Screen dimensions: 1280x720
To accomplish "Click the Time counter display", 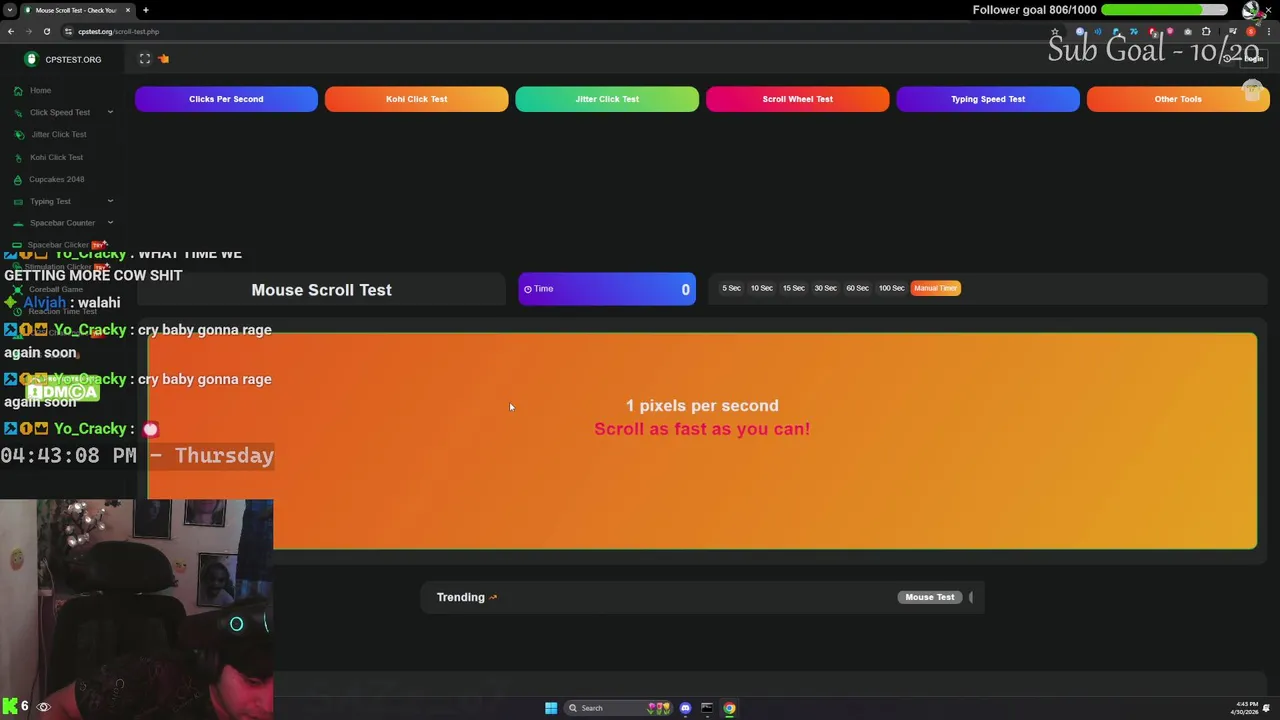I will tap(607, 289).
